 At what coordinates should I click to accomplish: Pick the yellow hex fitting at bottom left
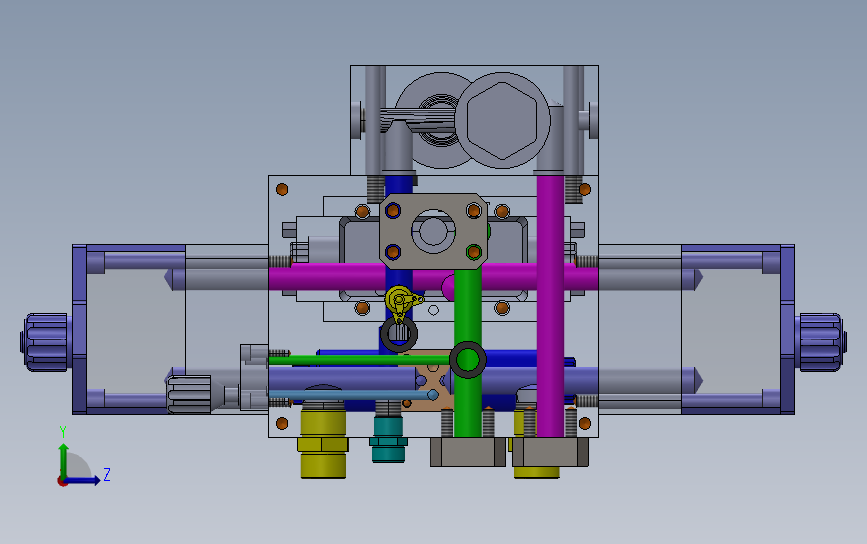pos(323,444)
